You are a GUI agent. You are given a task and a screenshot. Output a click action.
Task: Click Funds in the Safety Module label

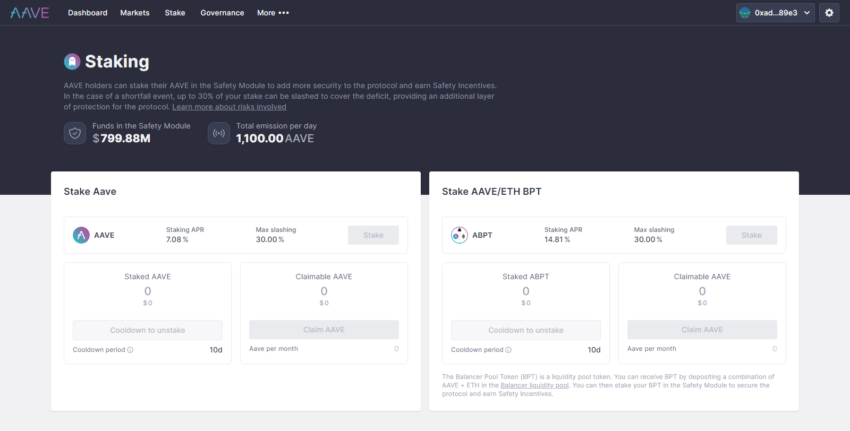click(x=141, y=126)
